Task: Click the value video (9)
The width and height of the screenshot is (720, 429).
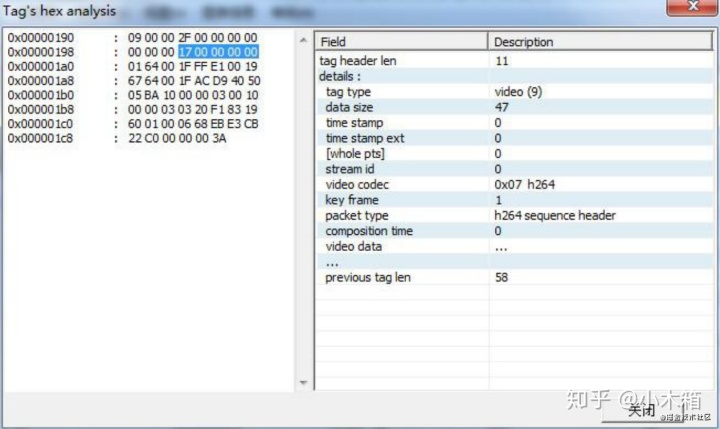Action: [x=518, y=92]
